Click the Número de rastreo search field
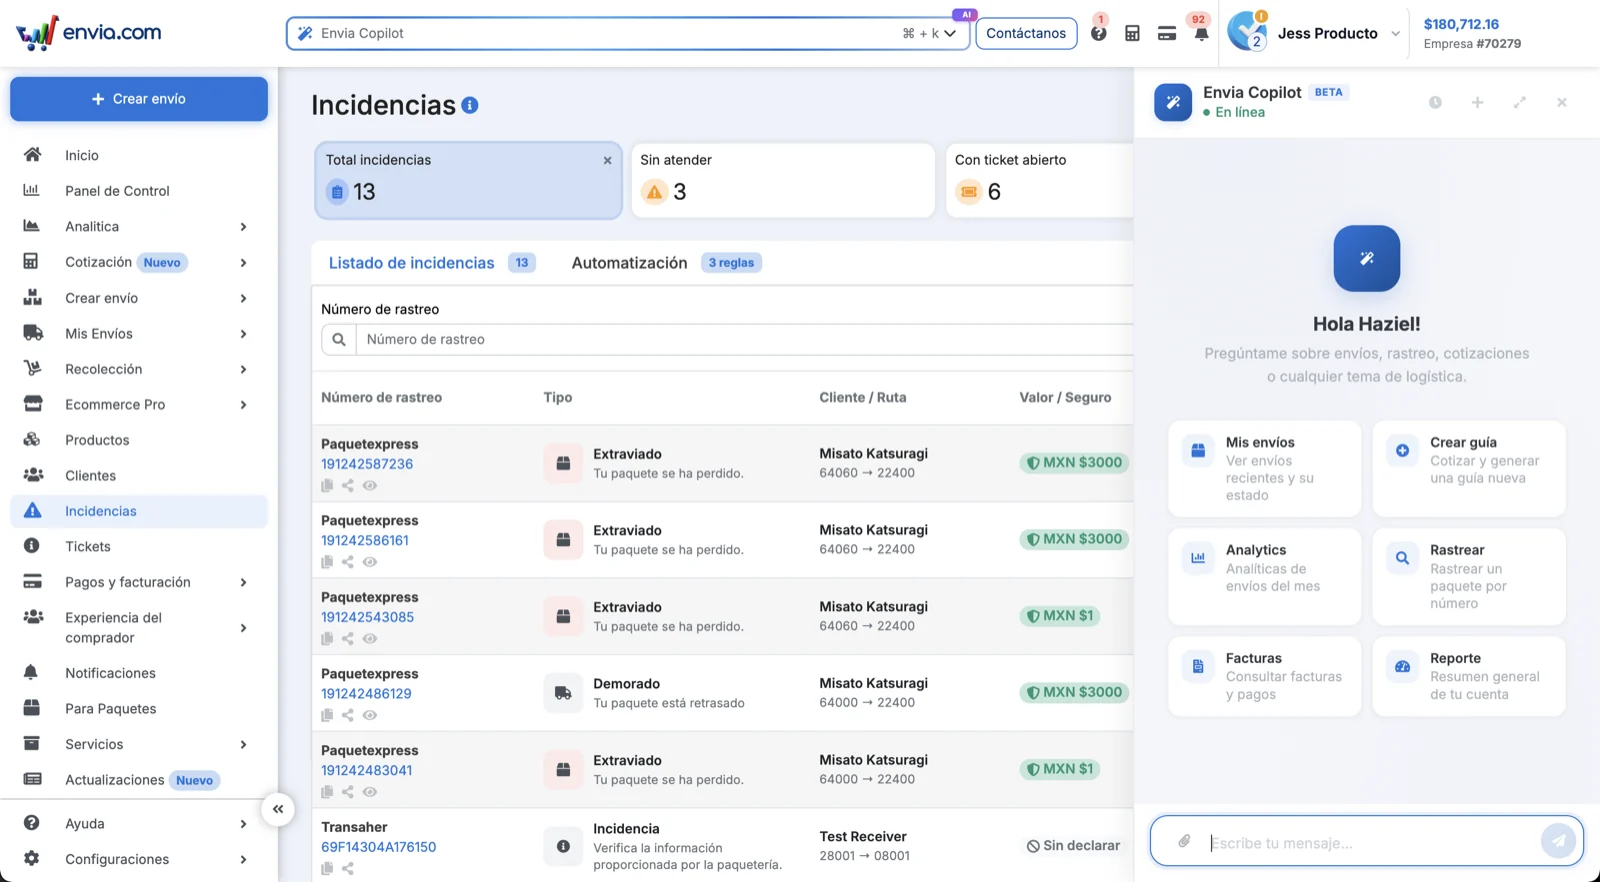This screenshot has height=882, width=1600. [x=745, y=339]
